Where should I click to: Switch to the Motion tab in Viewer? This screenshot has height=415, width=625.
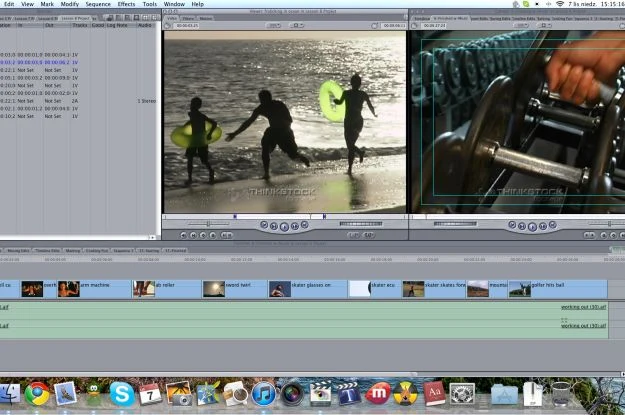[x=205, y=18]
